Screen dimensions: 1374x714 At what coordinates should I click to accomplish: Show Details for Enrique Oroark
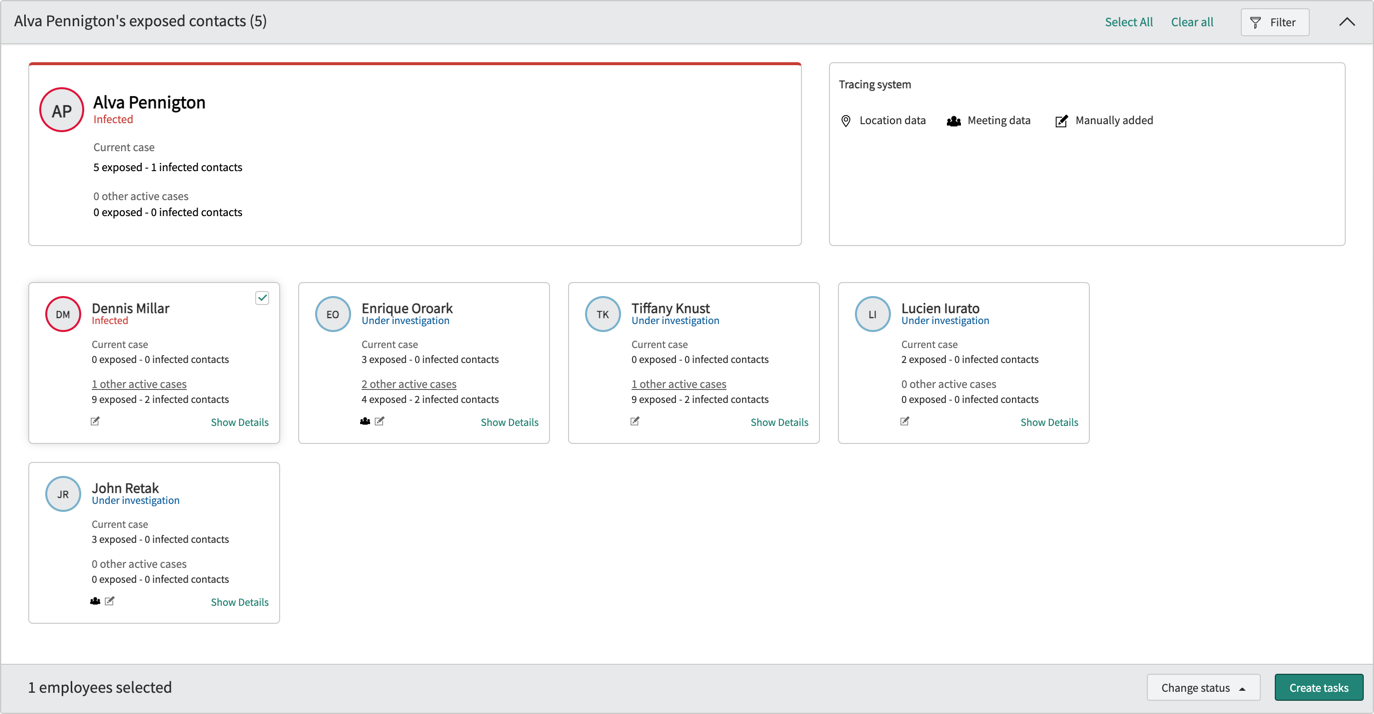(x=510, y=422)
